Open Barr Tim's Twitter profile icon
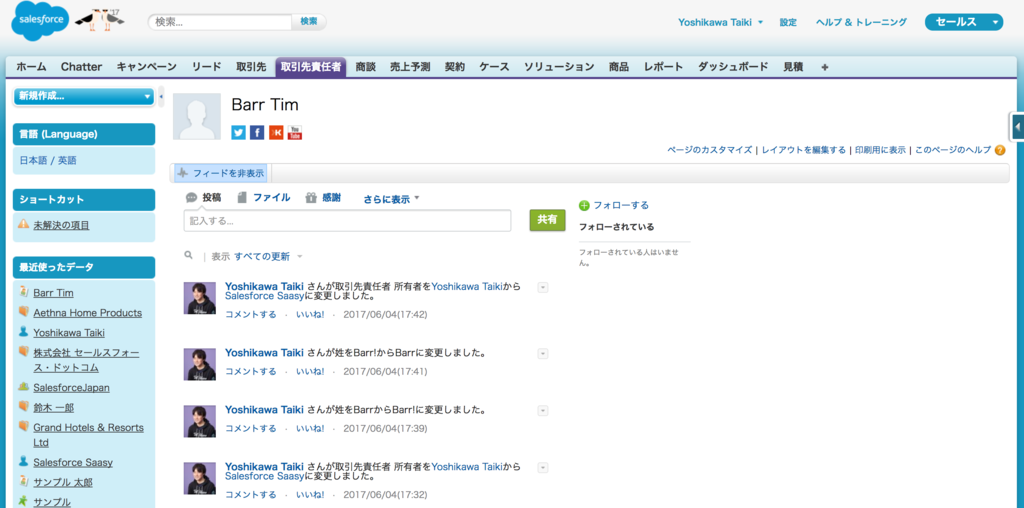The height and width of the screenshot is (508, 1024). (x=238, y=133)
